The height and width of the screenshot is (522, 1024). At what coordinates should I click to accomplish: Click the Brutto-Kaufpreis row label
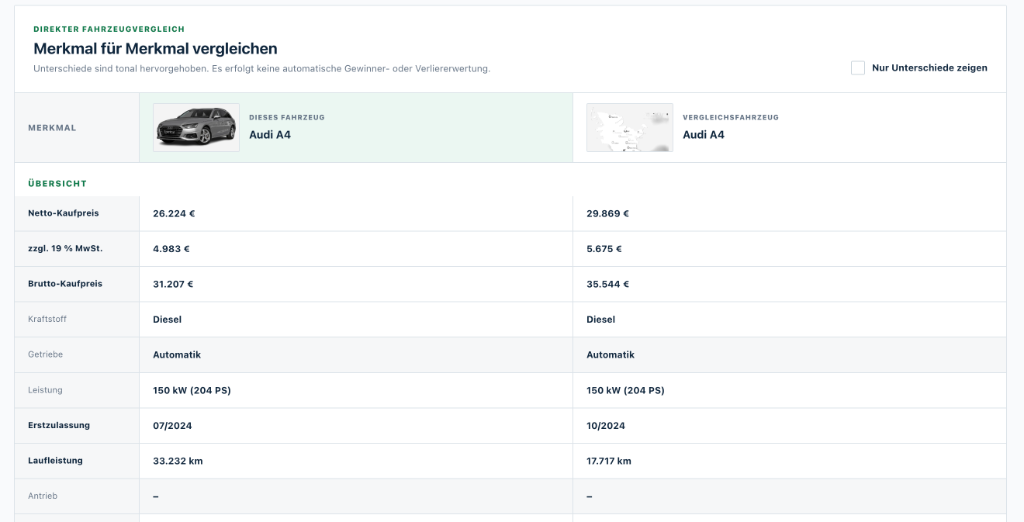click(x=65, y=284)
